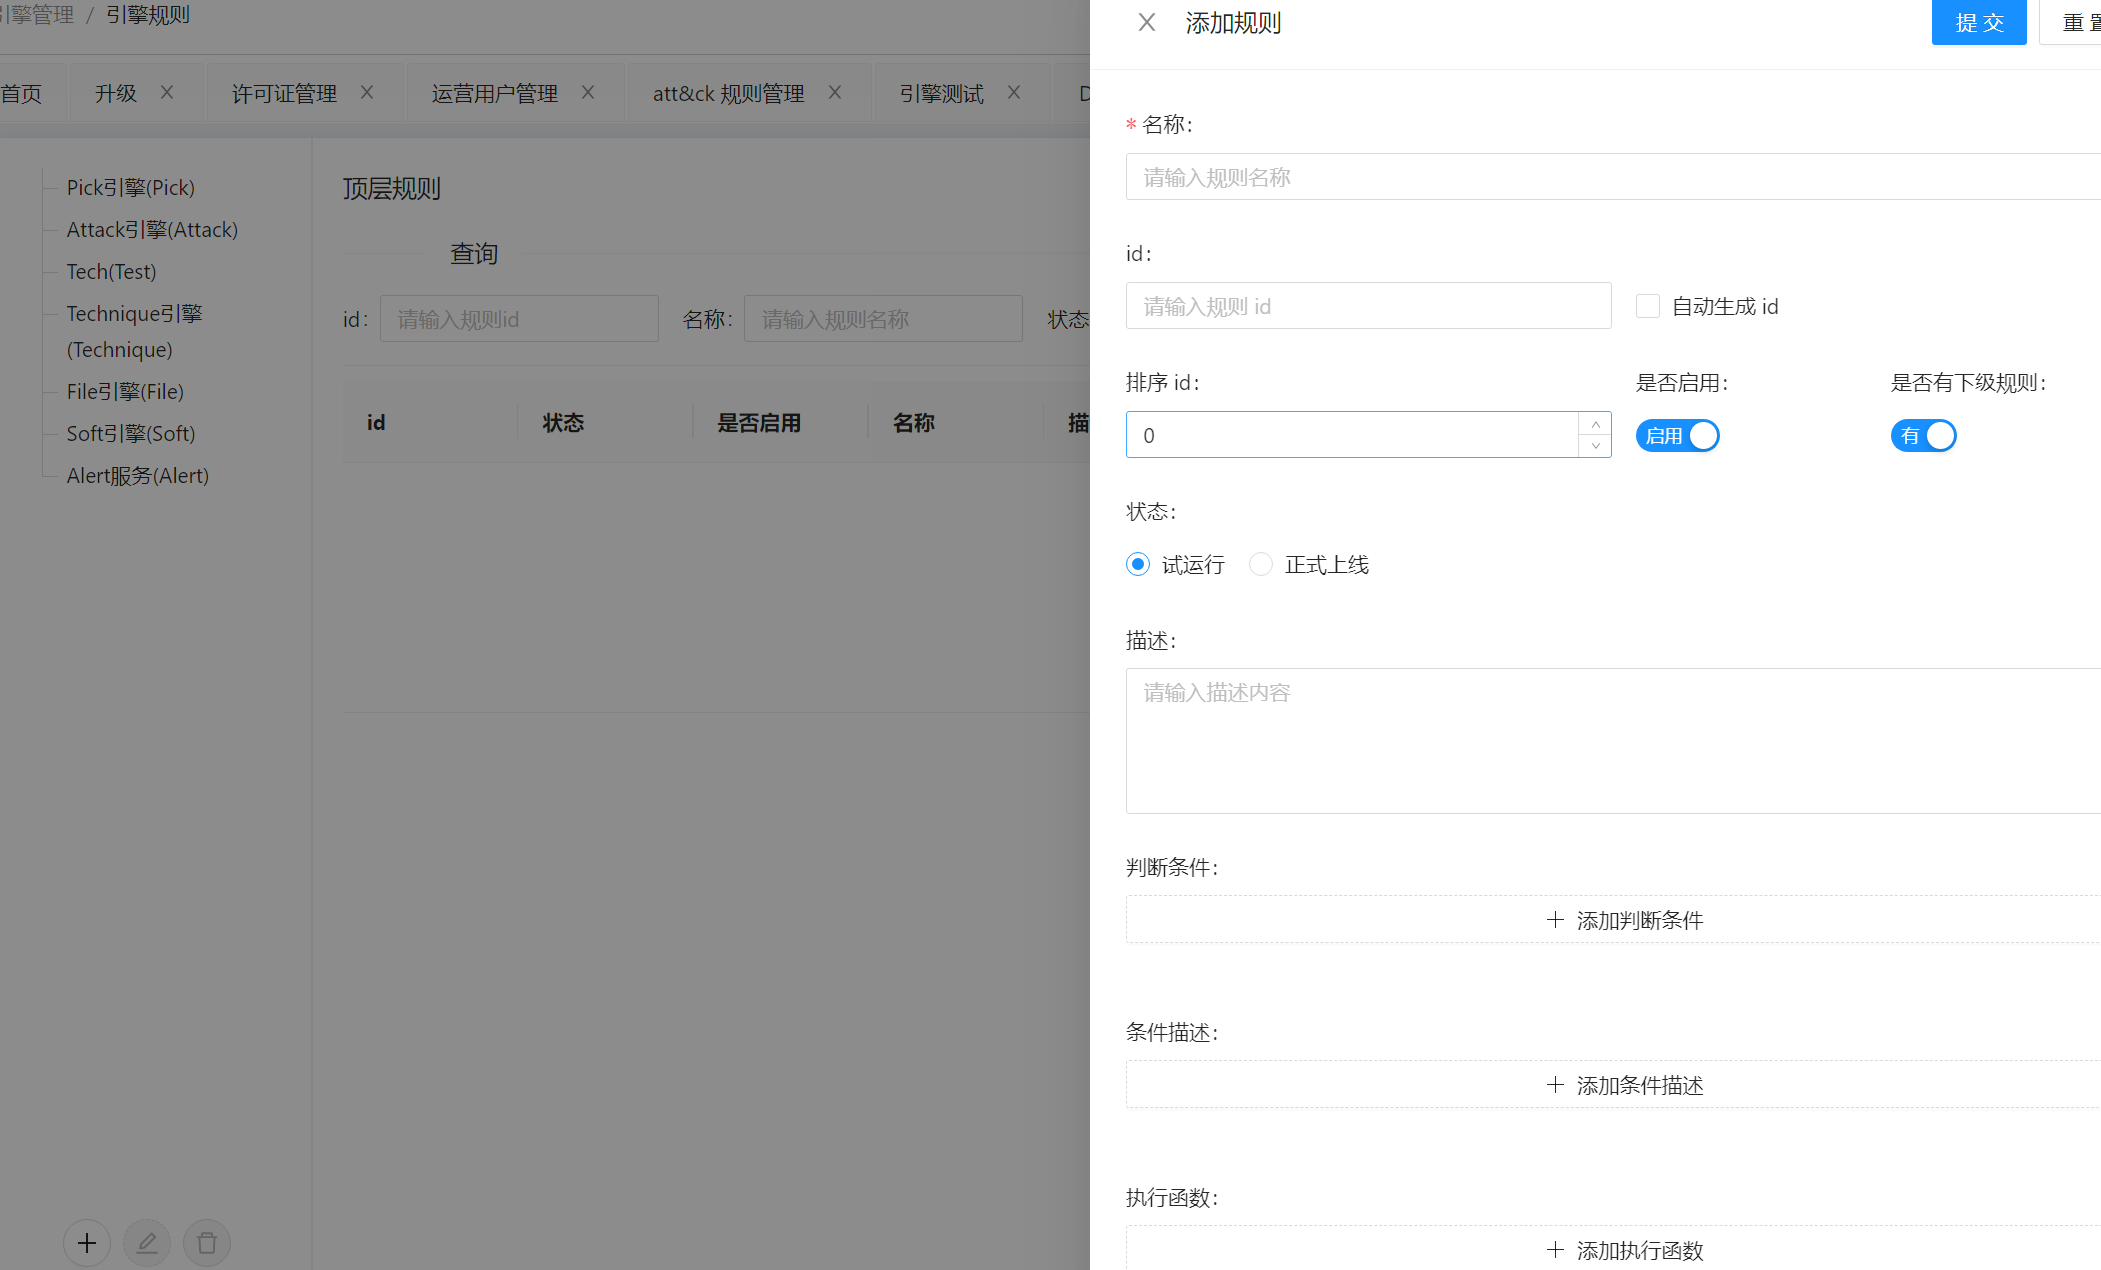Close the att&ck 规则管理 tab
Screen dimensions: 2101x1270
pyautogui.click(x=835, y=92)
